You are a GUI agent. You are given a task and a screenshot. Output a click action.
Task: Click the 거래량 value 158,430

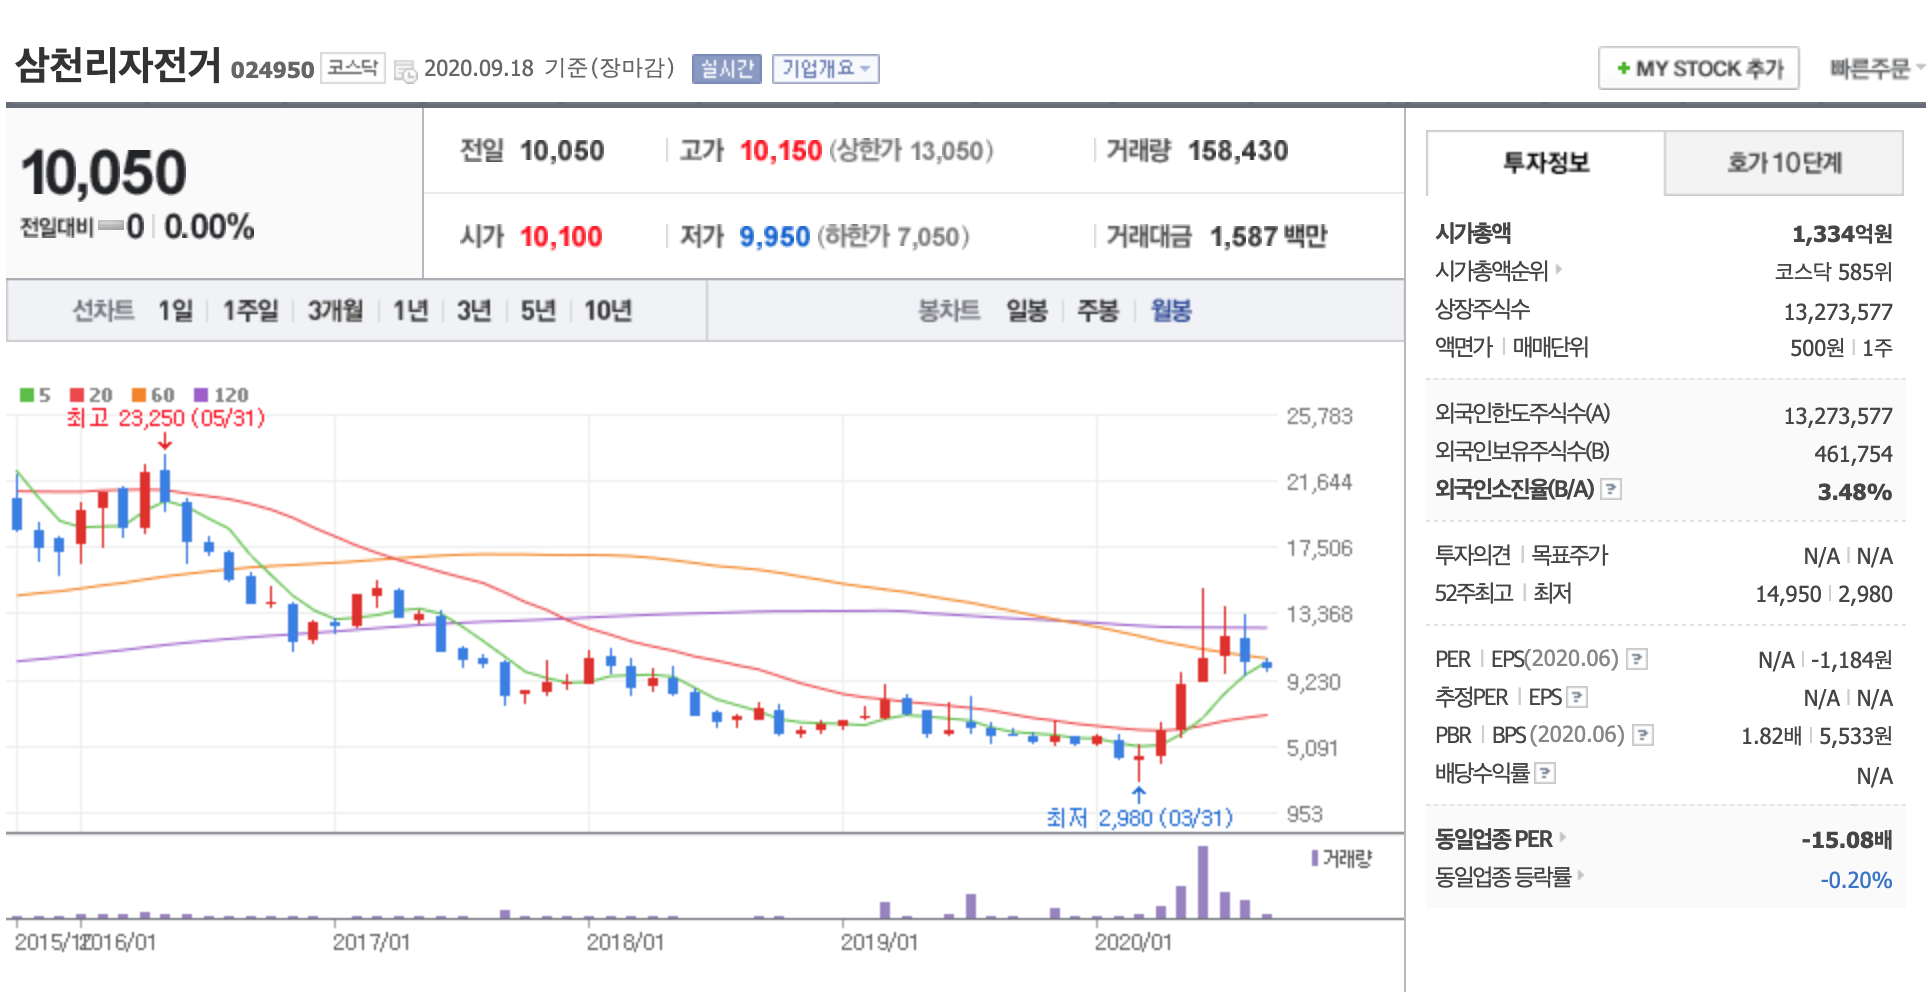[x=1238, y=151]
